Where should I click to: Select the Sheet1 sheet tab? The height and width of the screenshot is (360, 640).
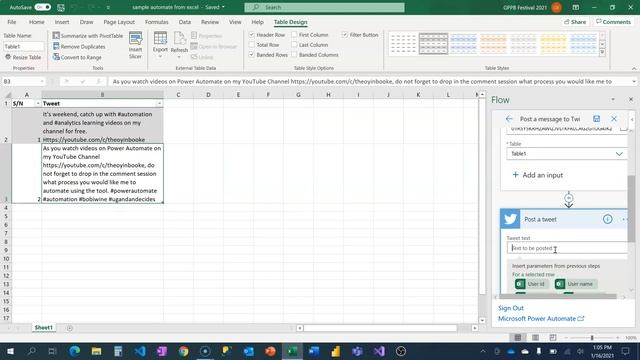[x=43, y=328]
